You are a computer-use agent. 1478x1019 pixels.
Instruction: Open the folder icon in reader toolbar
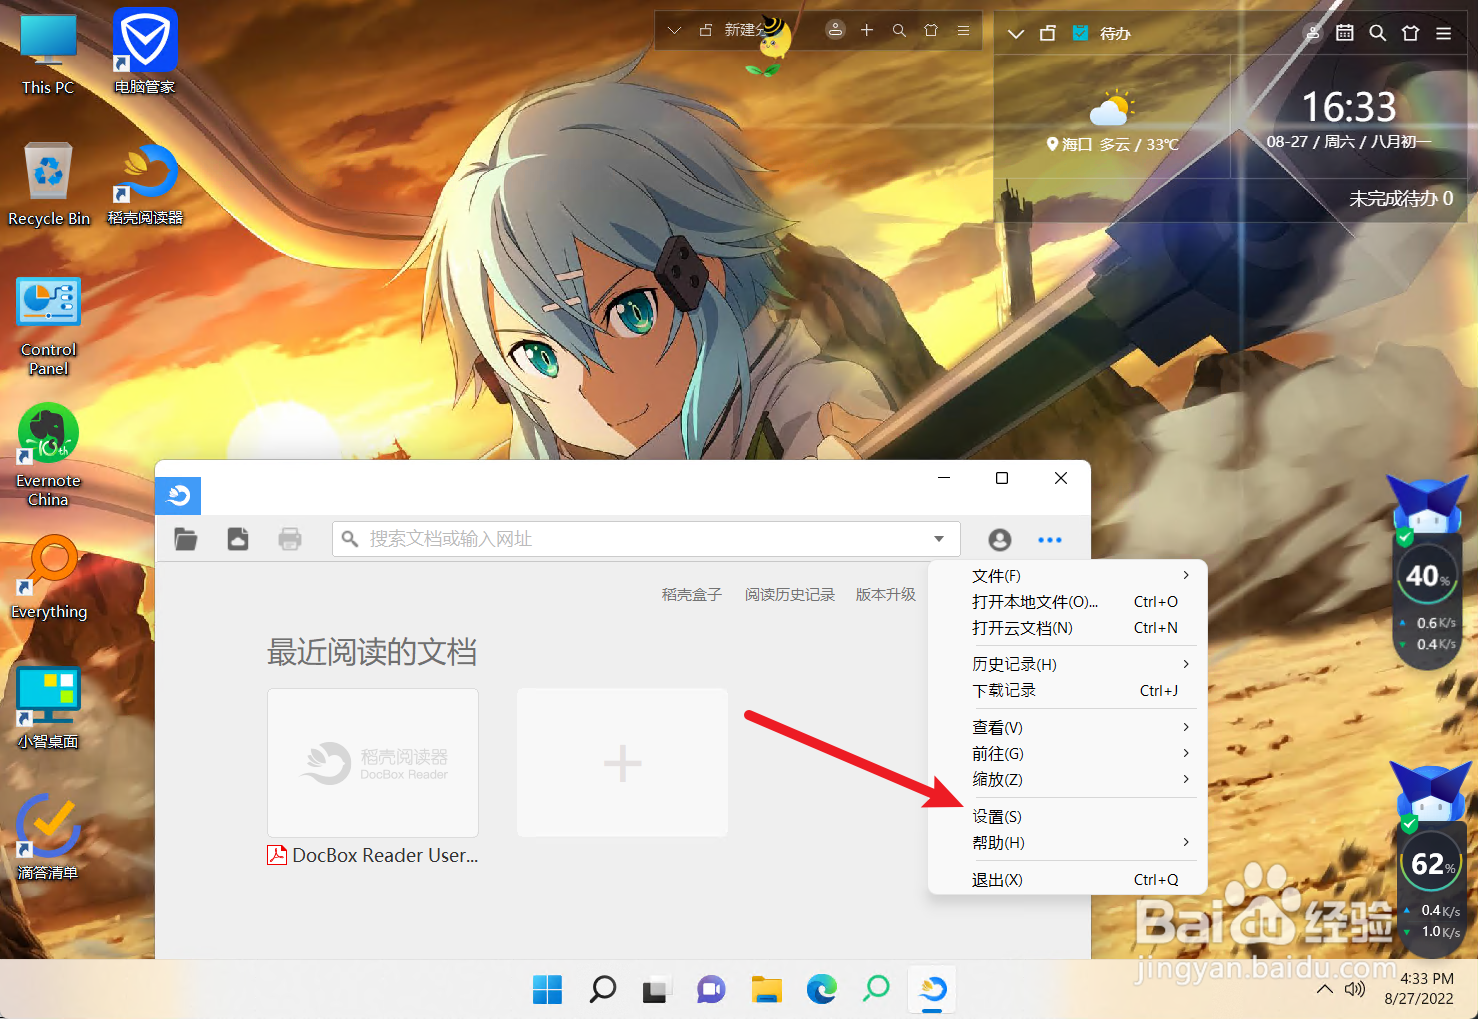tap(186, 539)
